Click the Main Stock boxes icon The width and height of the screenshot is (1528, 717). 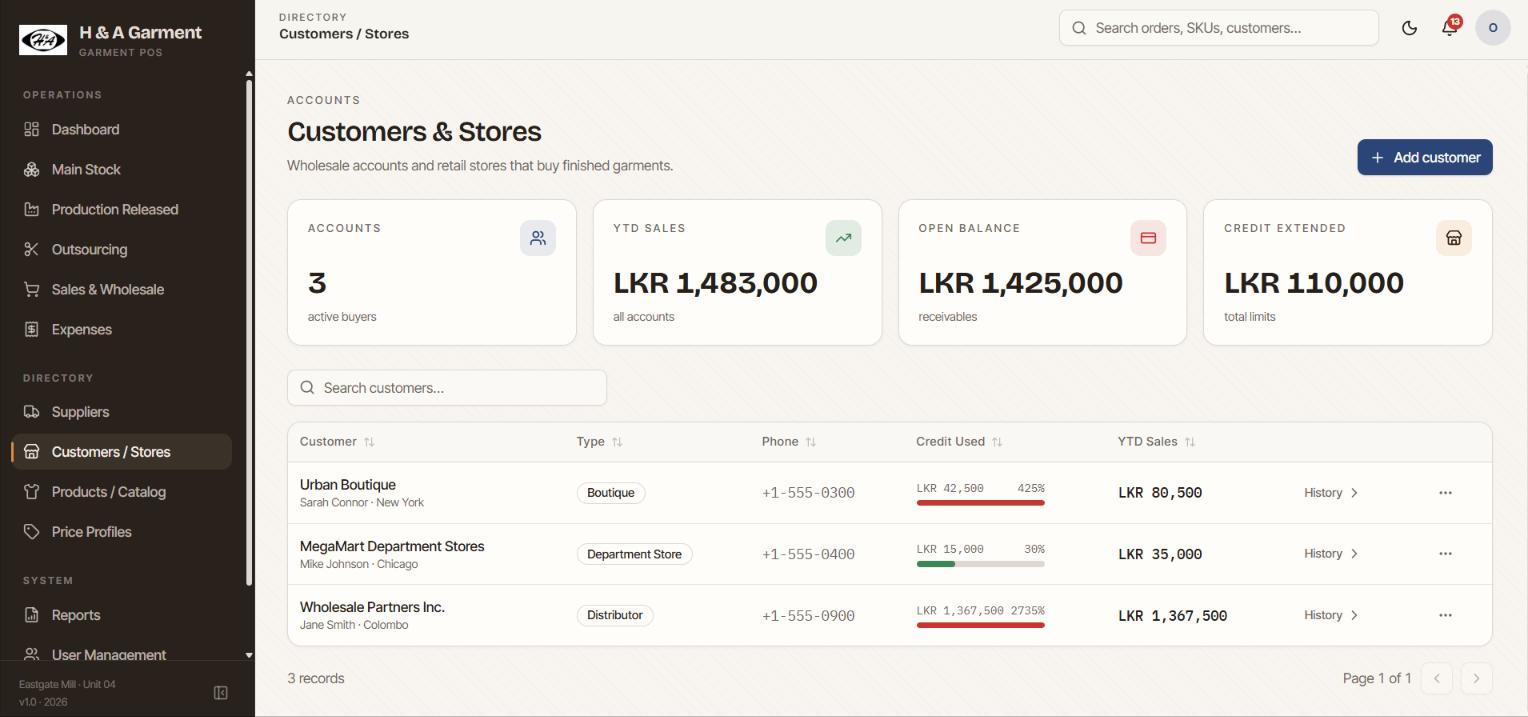[31, 169]
